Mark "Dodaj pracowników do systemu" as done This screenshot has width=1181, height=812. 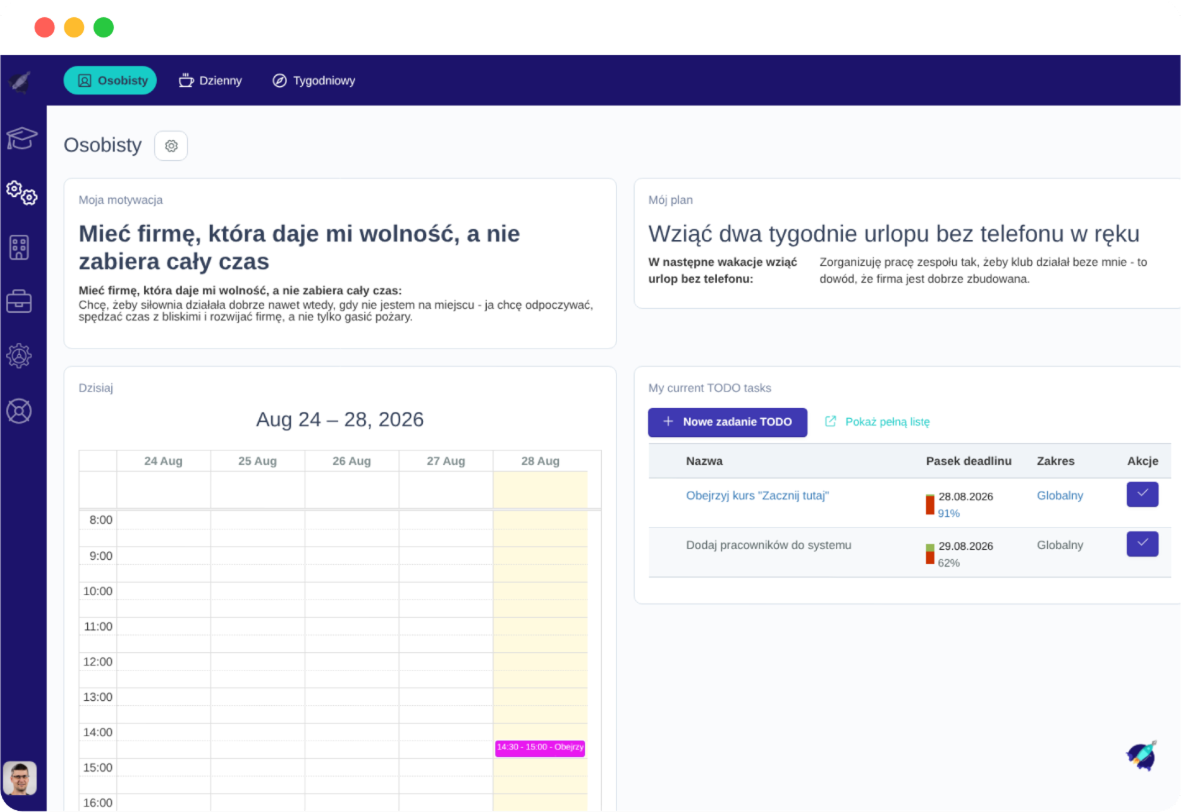(1142, 544)
